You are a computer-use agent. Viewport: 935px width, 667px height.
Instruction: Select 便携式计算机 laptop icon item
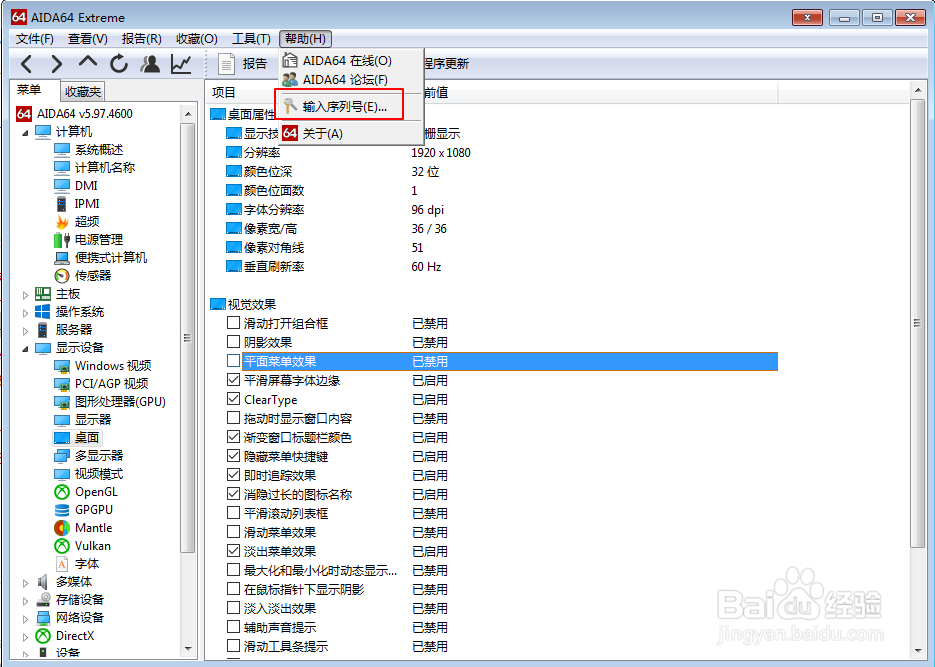pyautogui.click(x=100, y=258)
